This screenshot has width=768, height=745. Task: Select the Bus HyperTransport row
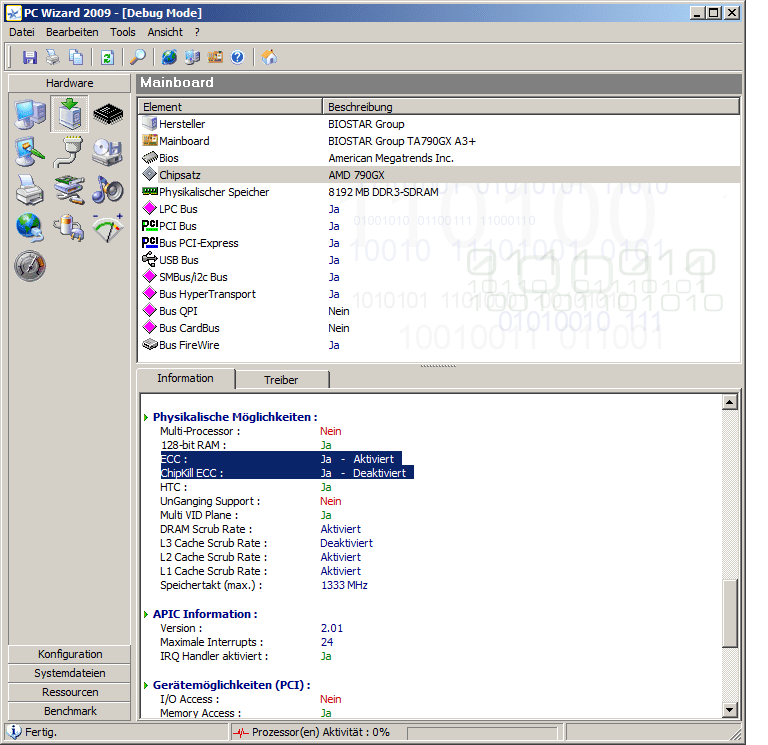pos(439,294)
